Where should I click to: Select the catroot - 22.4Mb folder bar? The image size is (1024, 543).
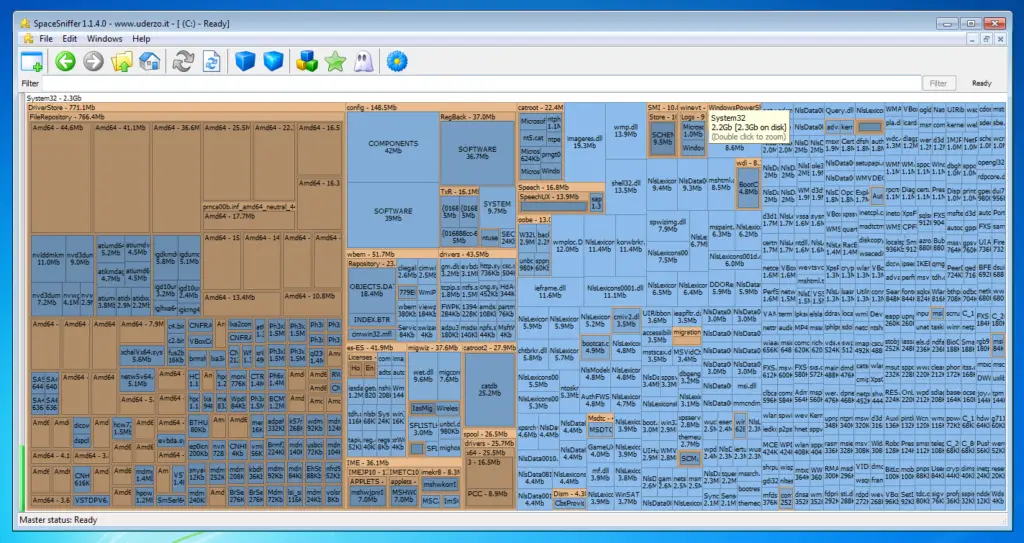(x=540, y=107)
